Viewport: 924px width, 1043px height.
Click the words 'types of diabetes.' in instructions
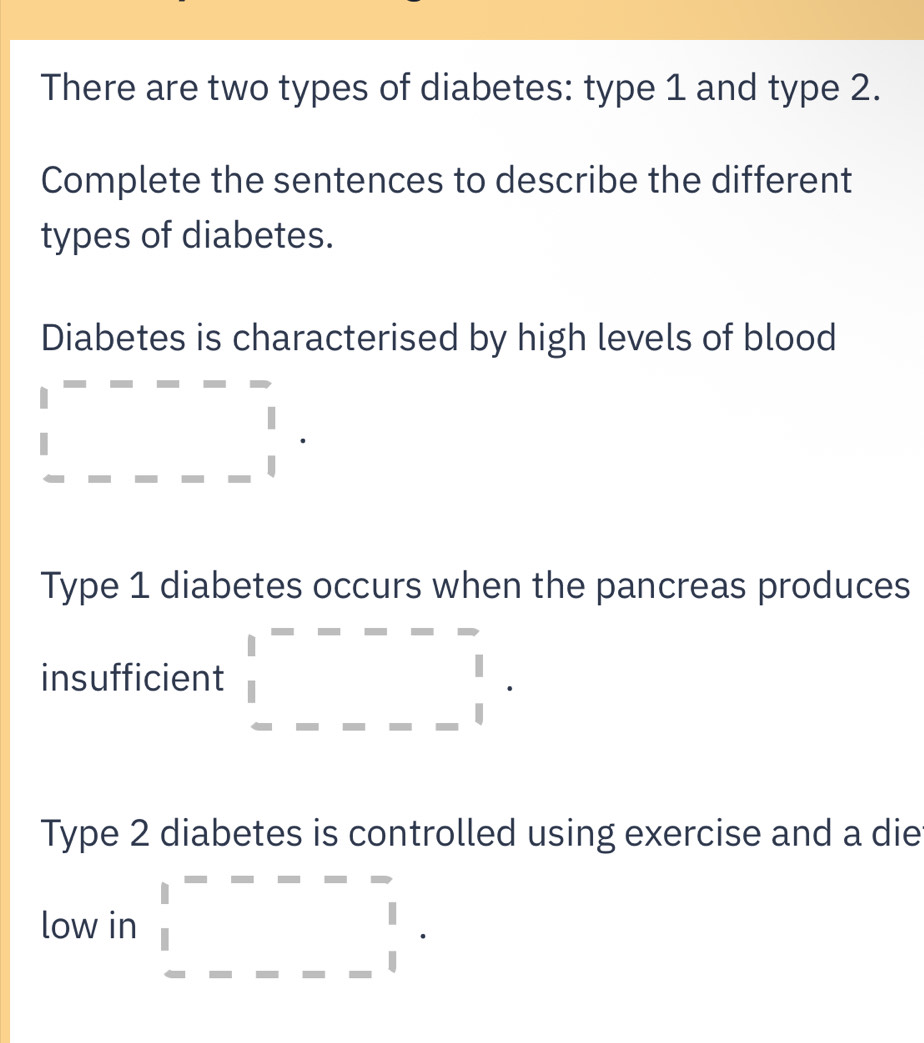coord(187,236)
